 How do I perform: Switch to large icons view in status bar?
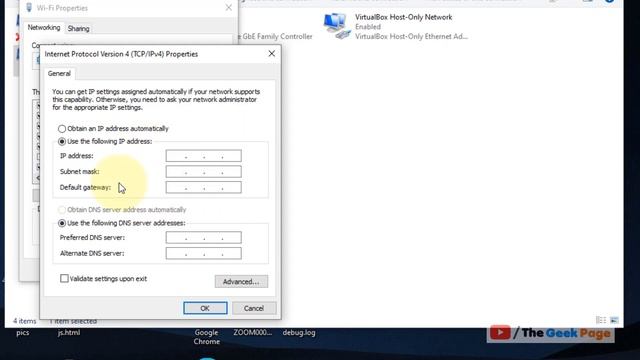pos(614,320)
